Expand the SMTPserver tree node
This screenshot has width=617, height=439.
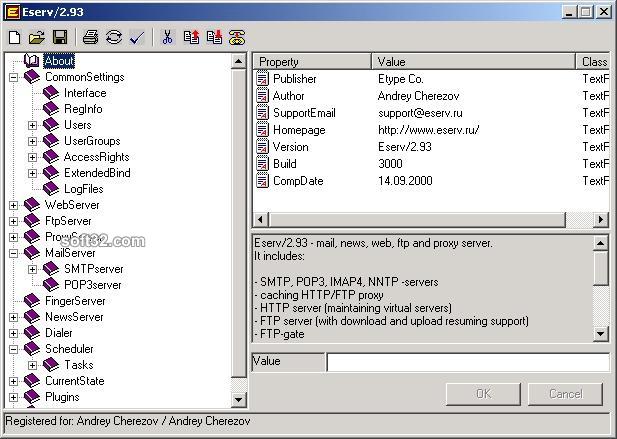[32, 269]
